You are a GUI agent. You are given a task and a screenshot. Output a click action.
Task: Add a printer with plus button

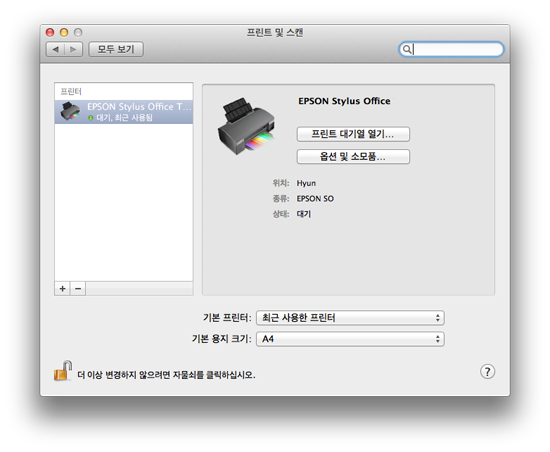tap(62, 289)
